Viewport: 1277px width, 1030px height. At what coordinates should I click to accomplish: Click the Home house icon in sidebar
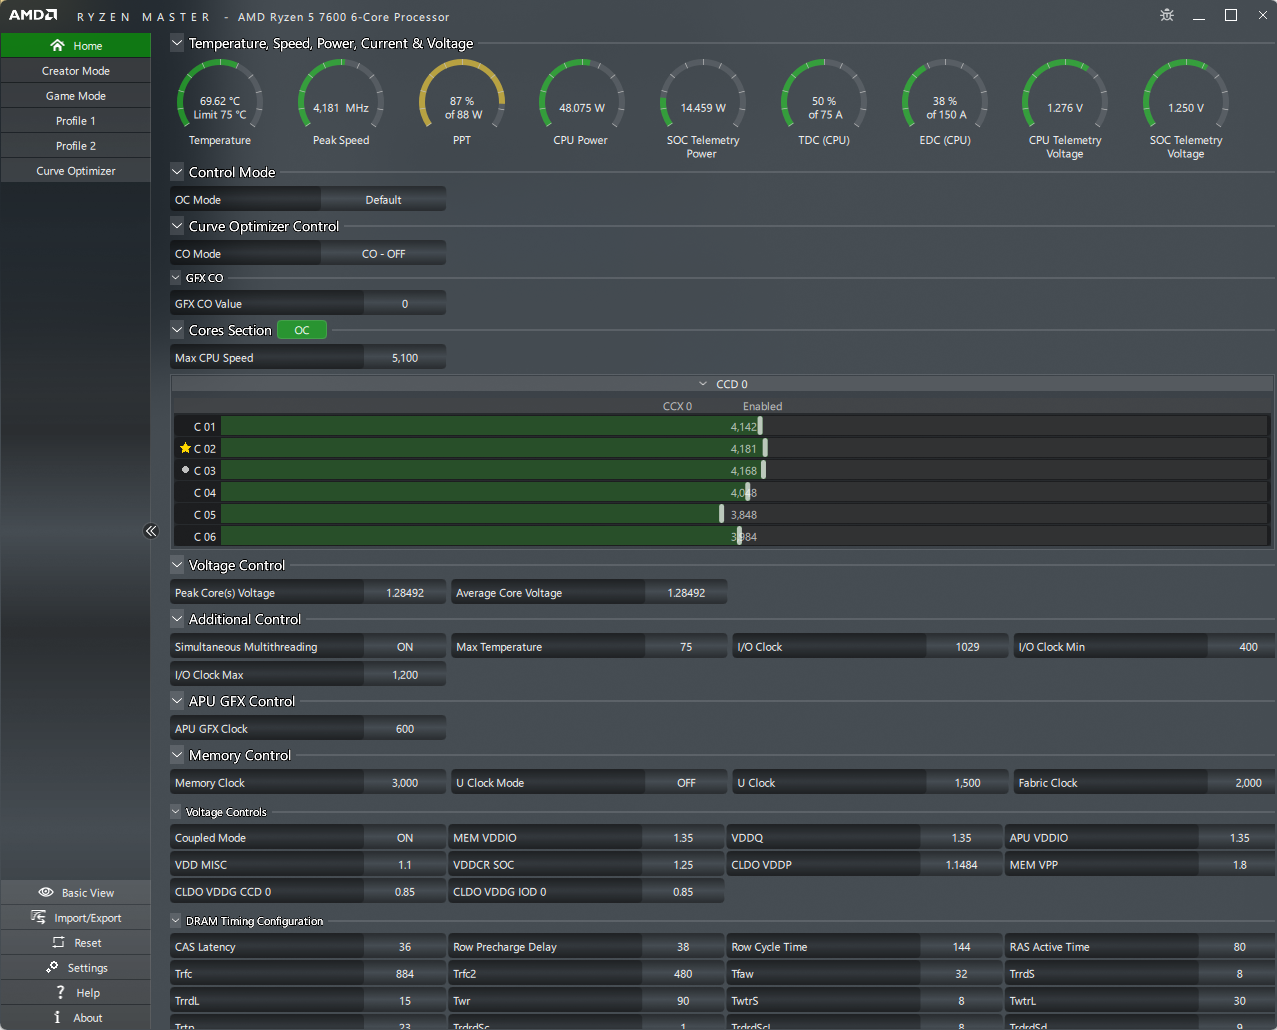click(57, 45)
